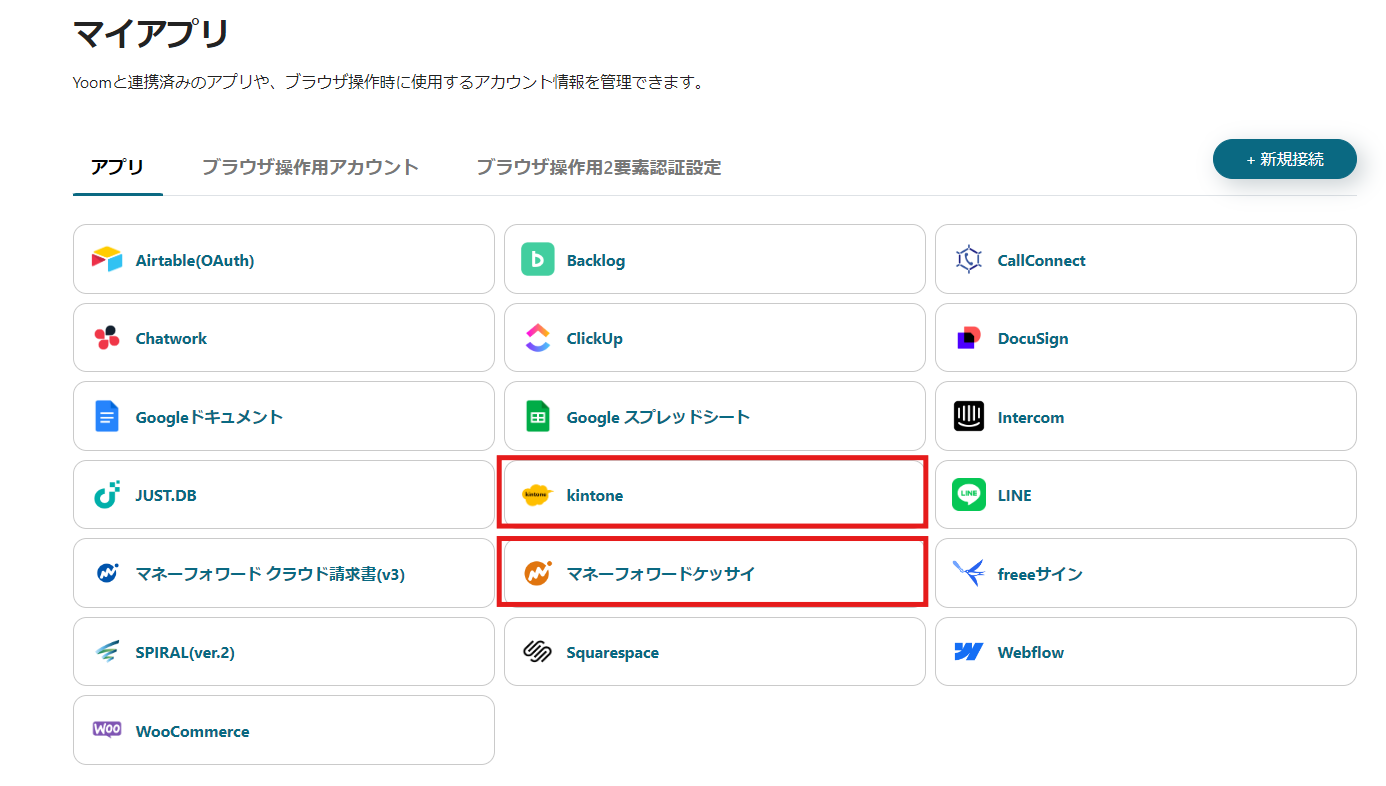Click the Google Docs blue icon
The image size is (1386, 786).
click(107, 417)
